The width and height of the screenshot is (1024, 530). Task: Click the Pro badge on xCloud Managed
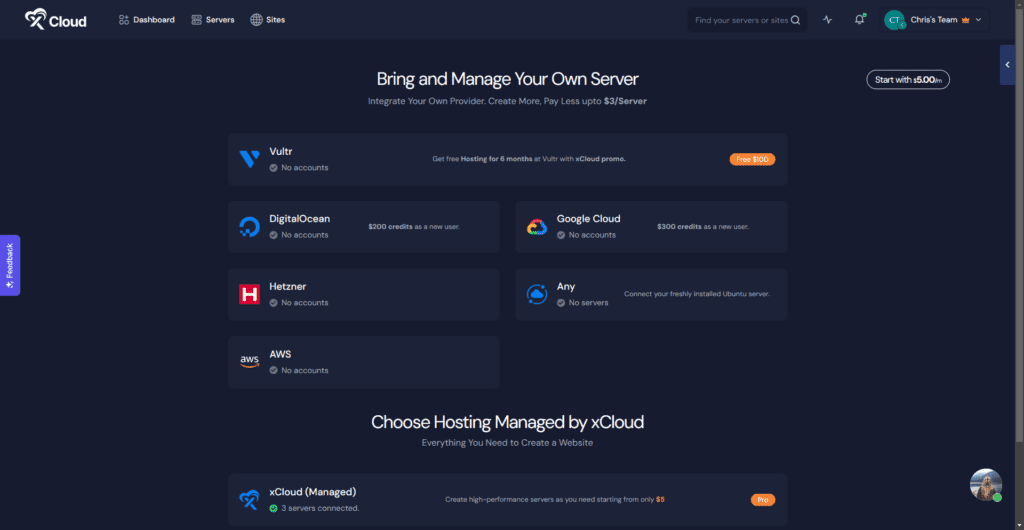tap(762, 500)
